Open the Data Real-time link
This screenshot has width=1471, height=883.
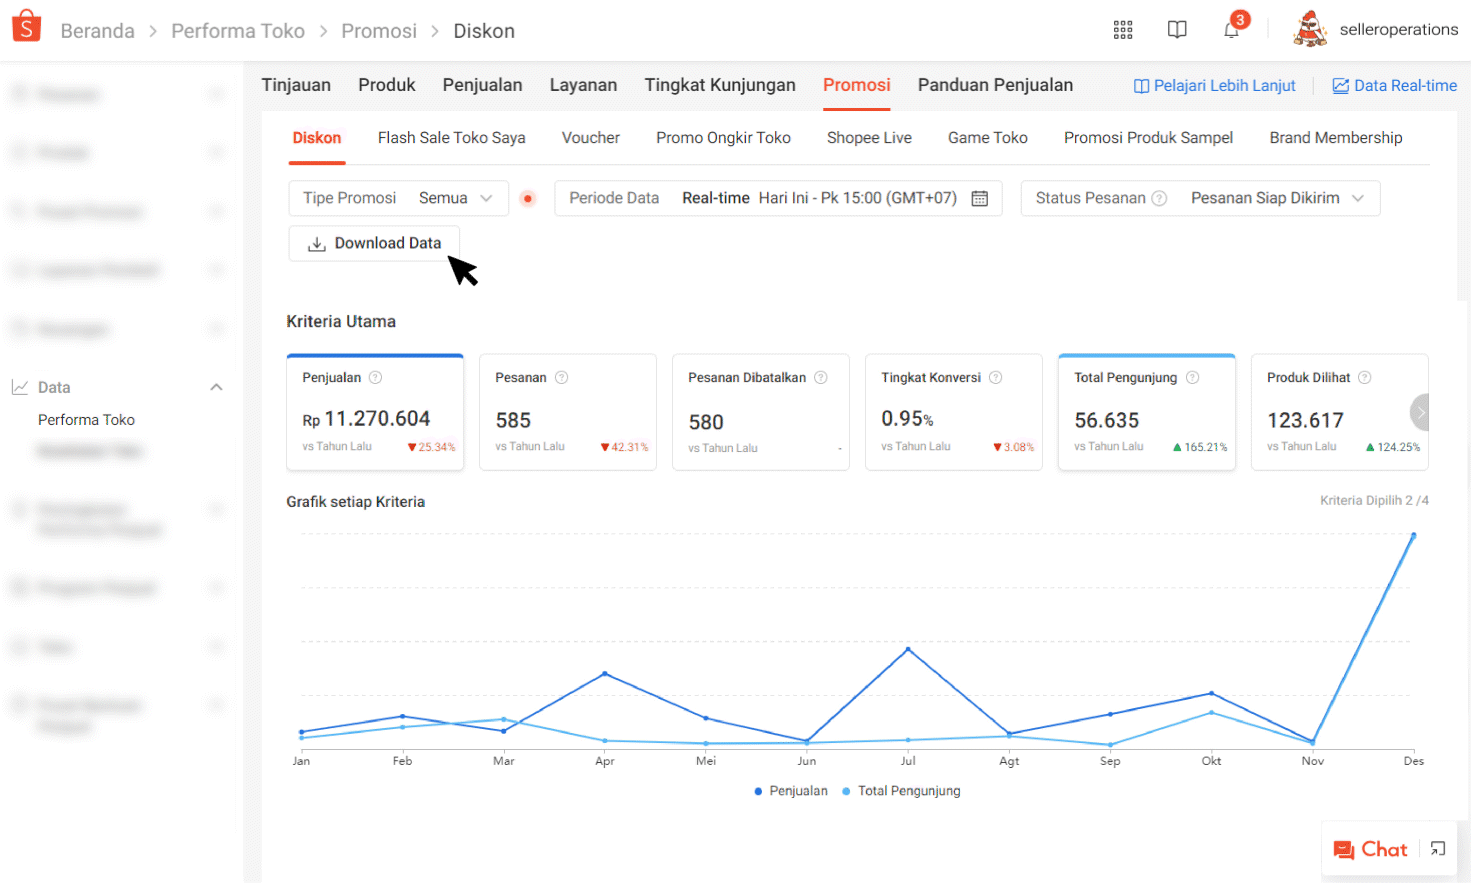pos(1394,86)
